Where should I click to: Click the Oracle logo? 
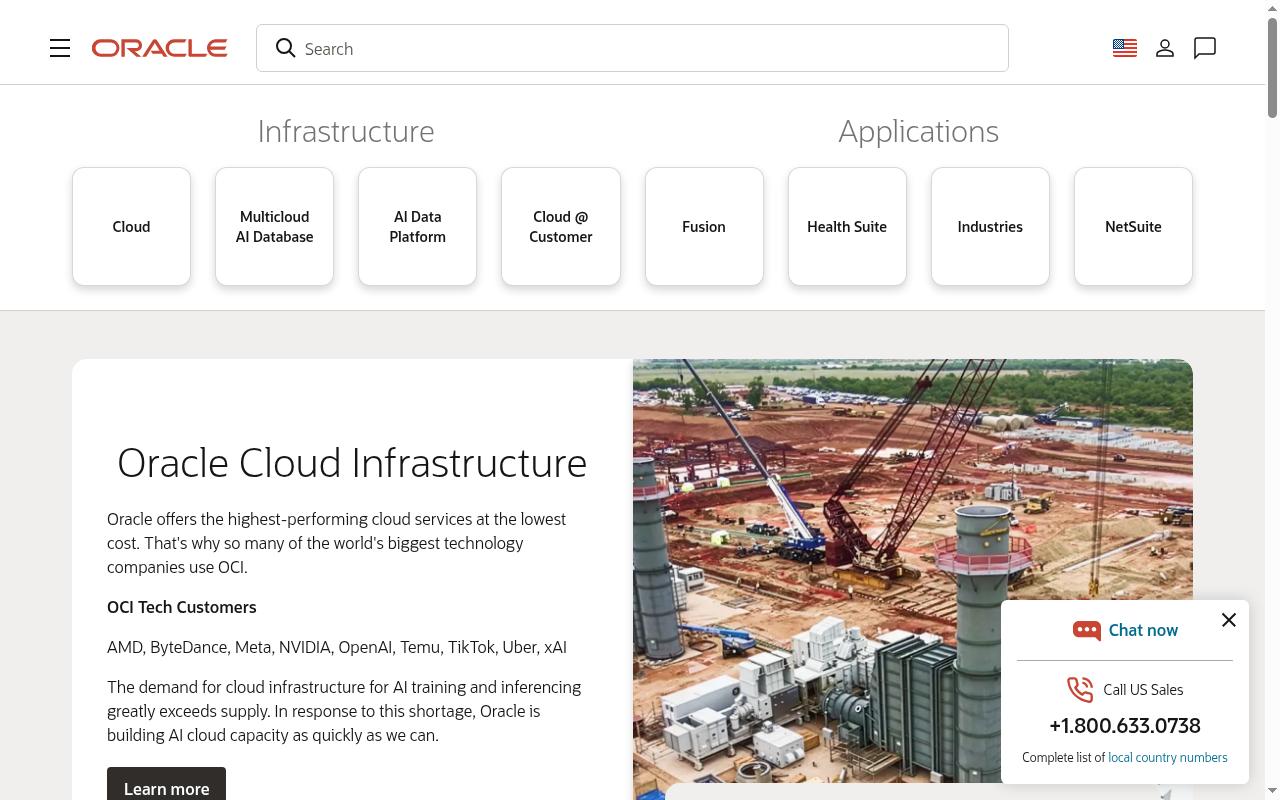coord(159,48)
